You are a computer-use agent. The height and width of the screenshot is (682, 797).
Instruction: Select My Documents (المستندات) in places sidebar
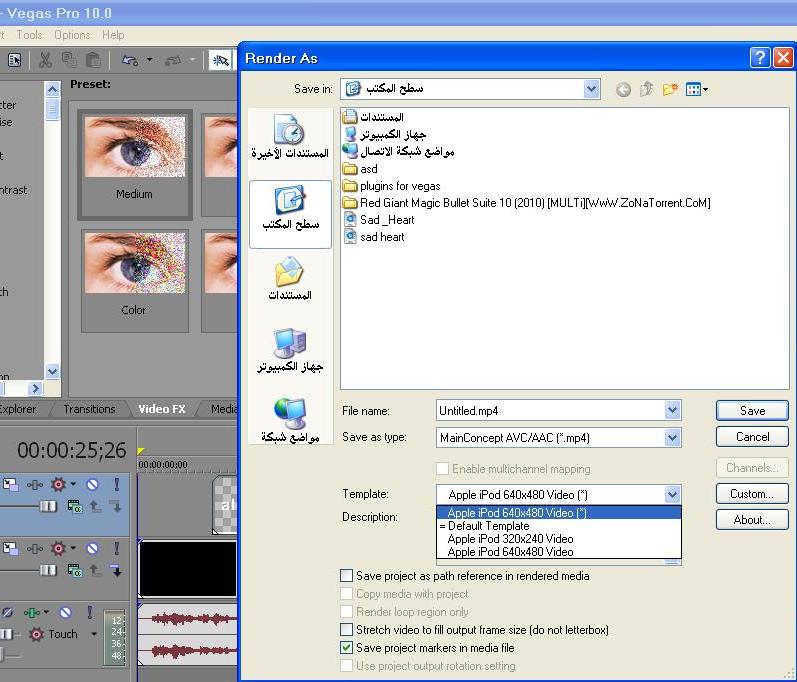[290, 278]
